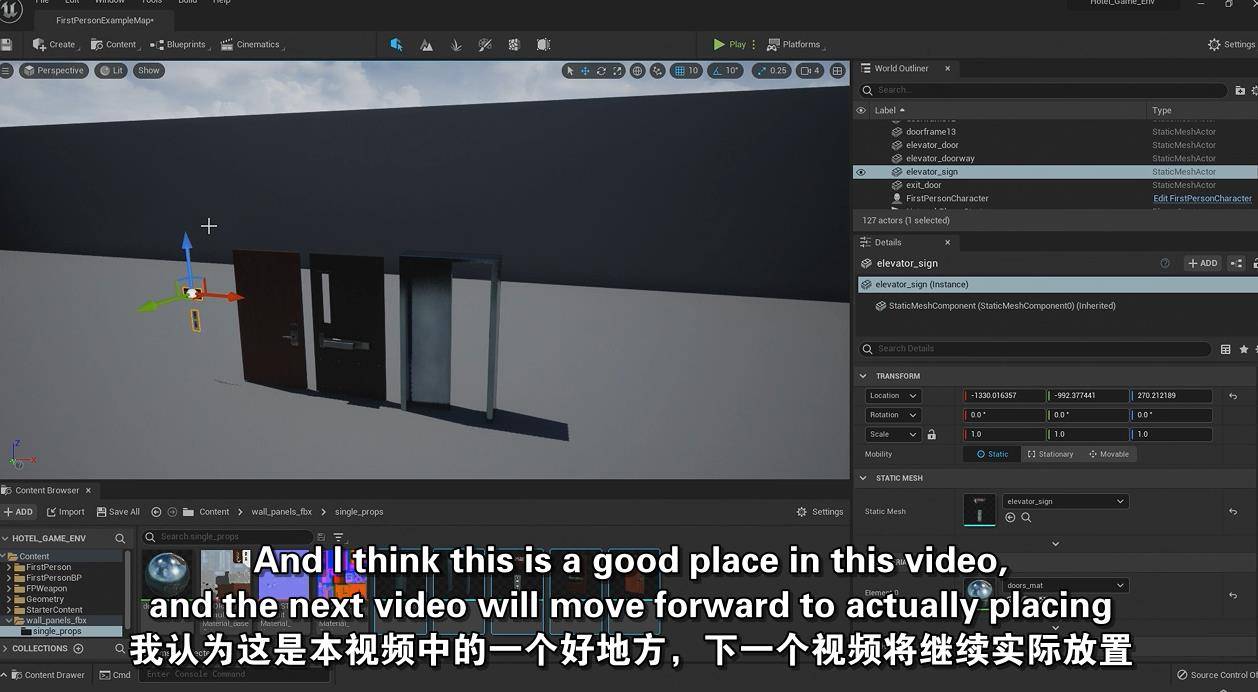1258x692 pixels.
Task: Set Mobility to Movable
Action: coord(1108,454)
